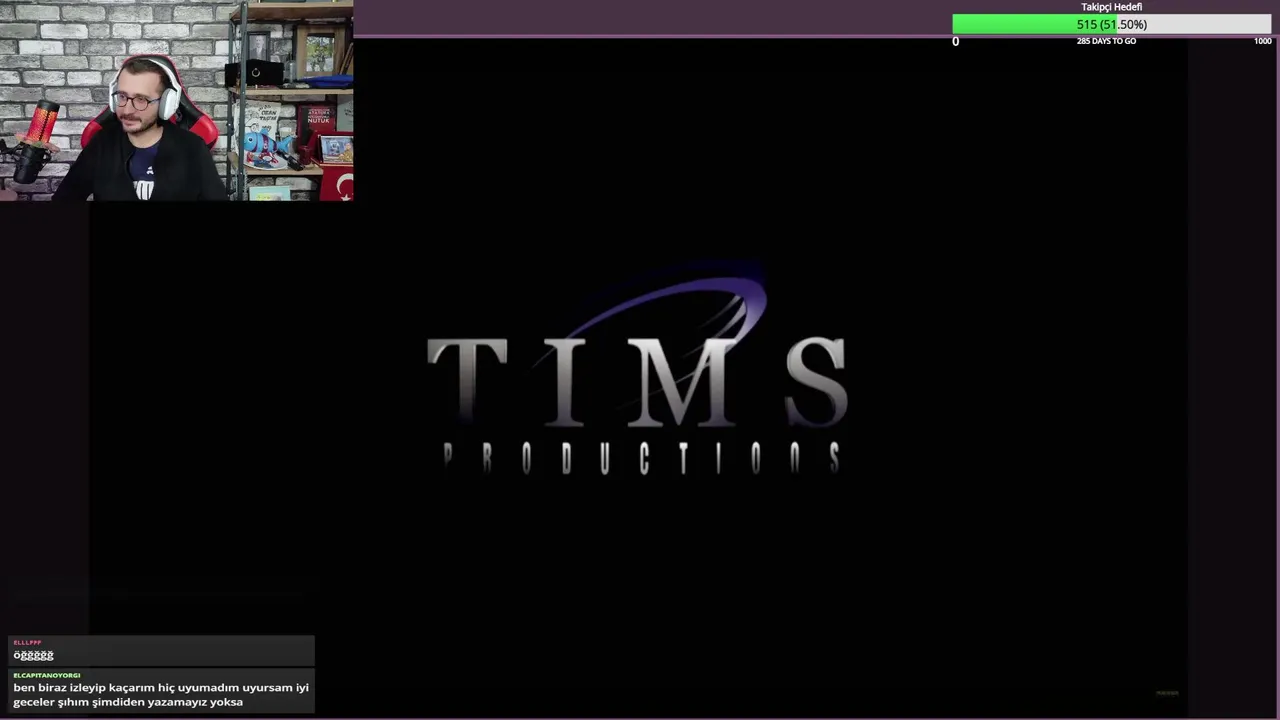1280x720 pixels.
Task: Click the TIMS Productions logo in the video
Action: pos(638,370)
